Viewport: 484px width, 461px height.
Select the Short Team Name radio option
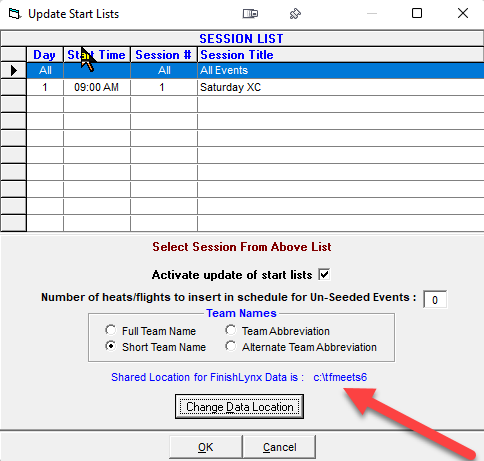[111, 346]
